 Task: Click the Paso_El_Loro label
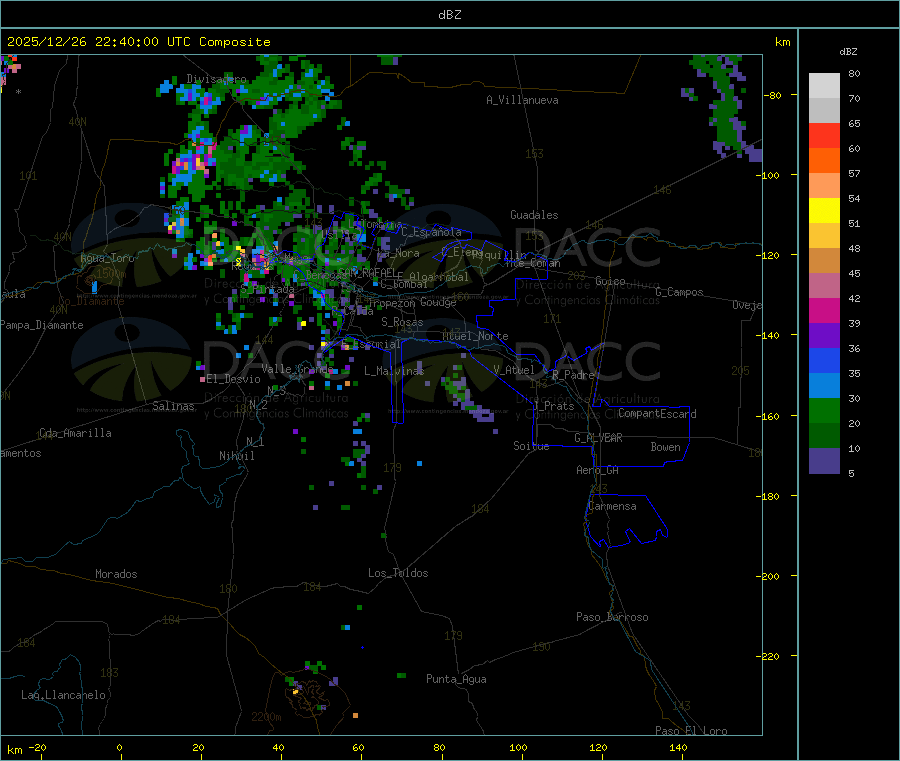[x=692, y=731]
